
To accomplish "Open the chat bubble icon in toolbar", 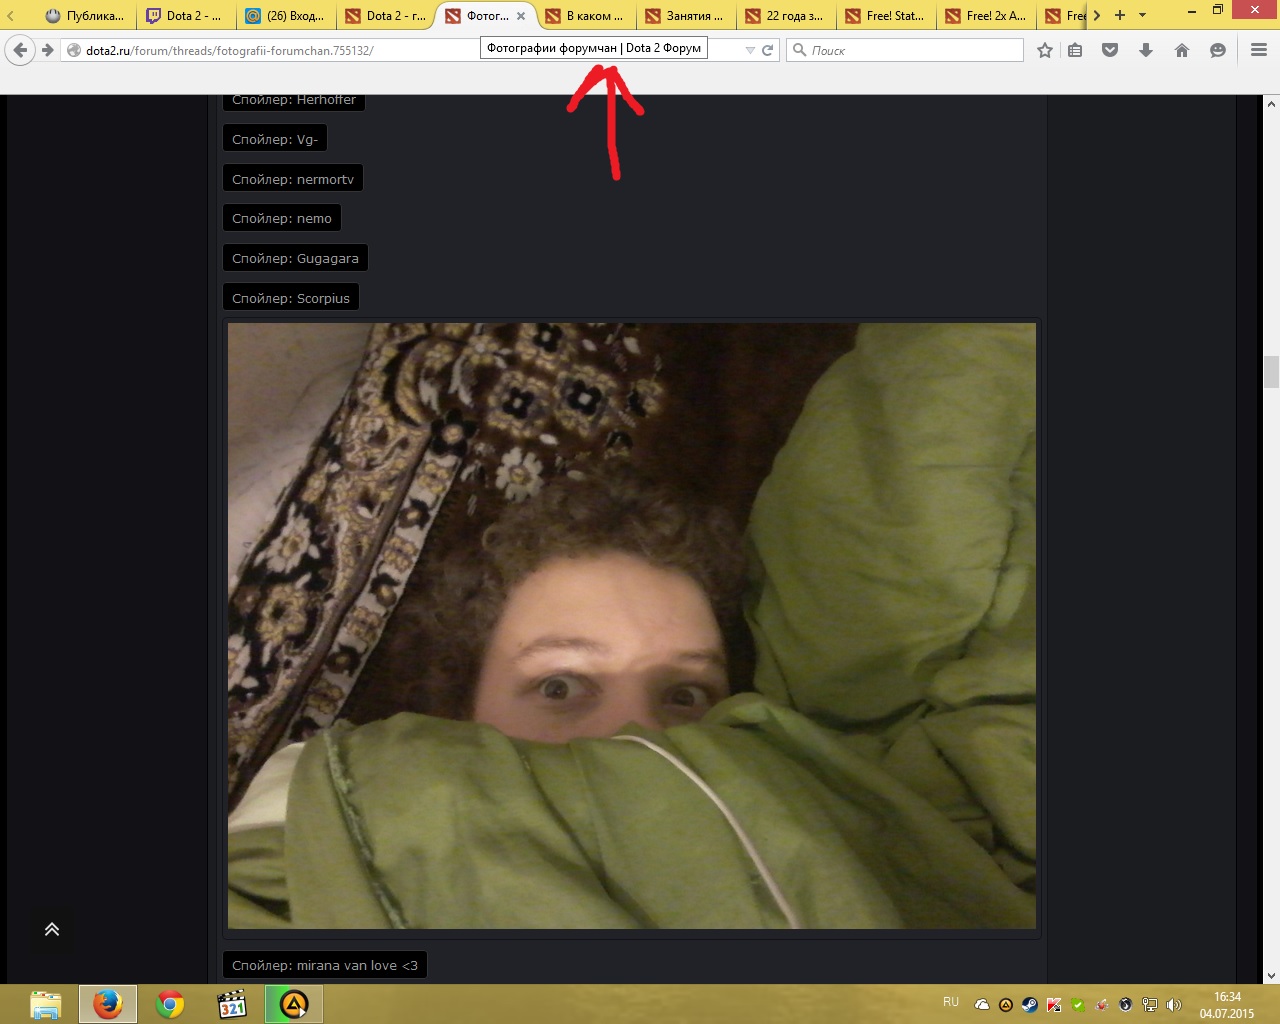I will coord(1218,50).
